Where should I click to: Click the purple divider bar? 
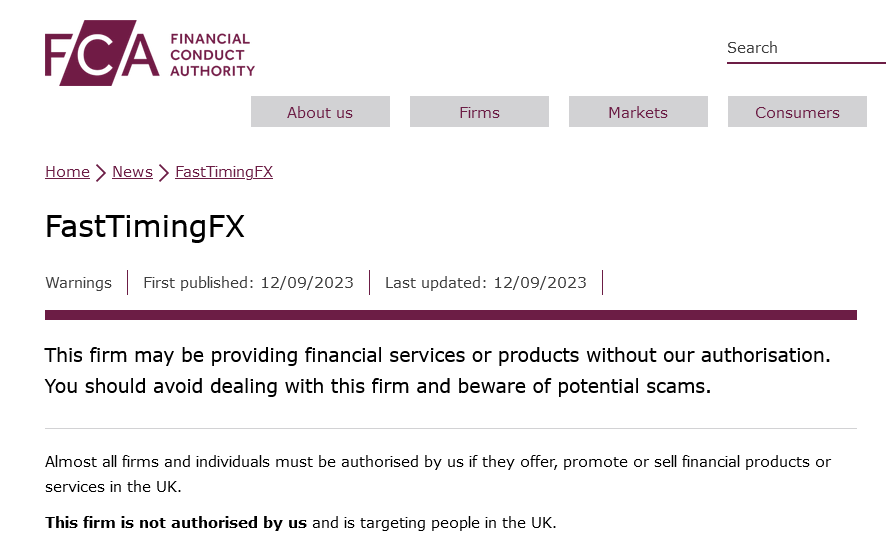[451, 315]
